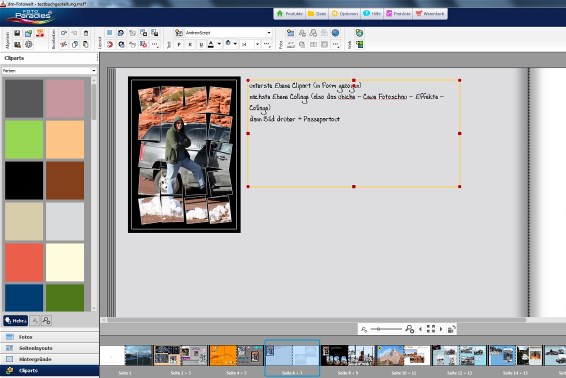Viewport: 566px width, 378px height.
Task: Open the font color dropdown arrow
Action: [219, 44]
